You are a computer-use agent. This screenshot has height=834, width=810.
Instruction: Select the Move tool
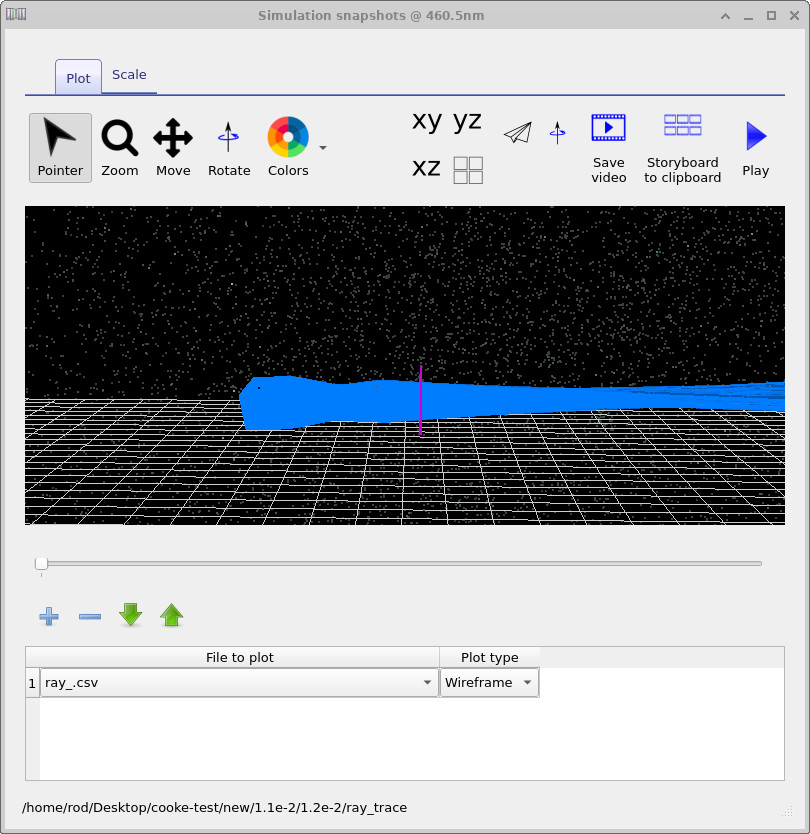coord(173,147)
